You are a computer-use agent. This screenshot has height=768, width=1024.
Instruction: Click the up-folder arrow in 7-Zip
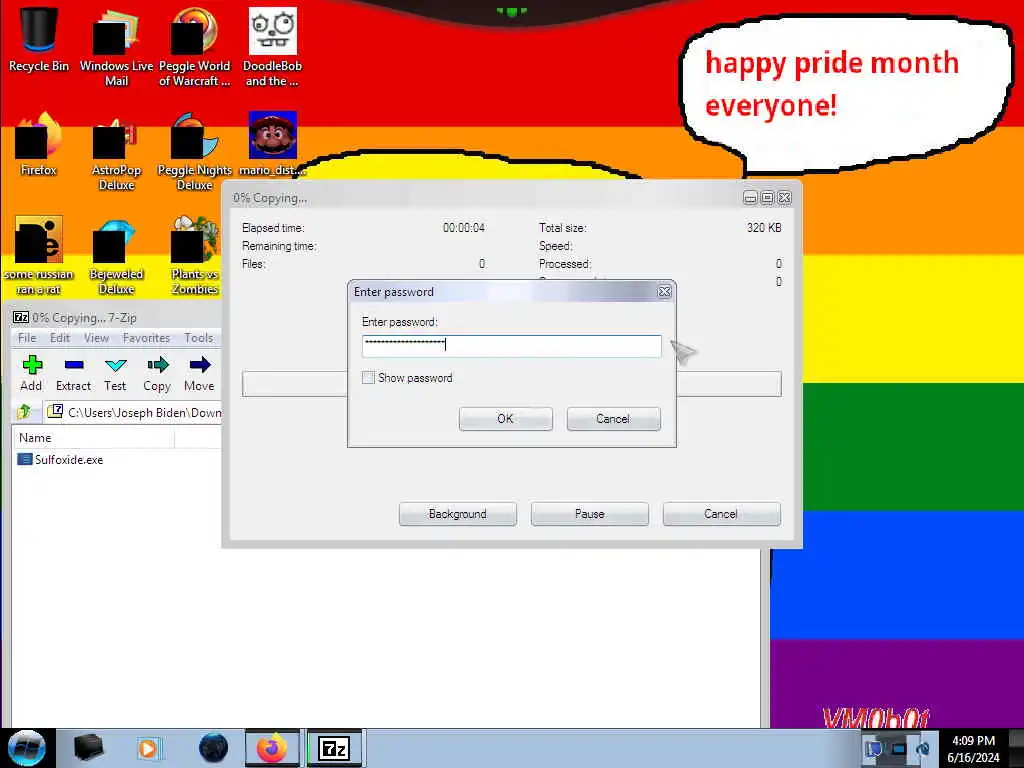coord(24,411)
